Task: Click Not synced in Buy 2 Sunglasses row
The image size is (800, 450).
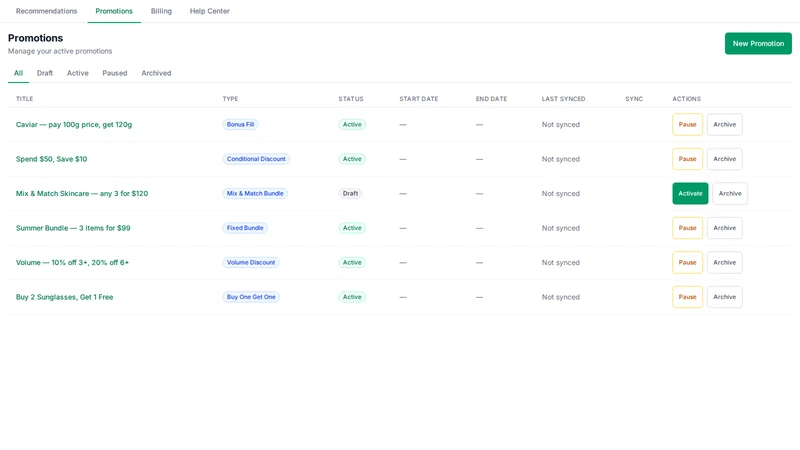Action: pyautogui.click(x=561, y=297)
